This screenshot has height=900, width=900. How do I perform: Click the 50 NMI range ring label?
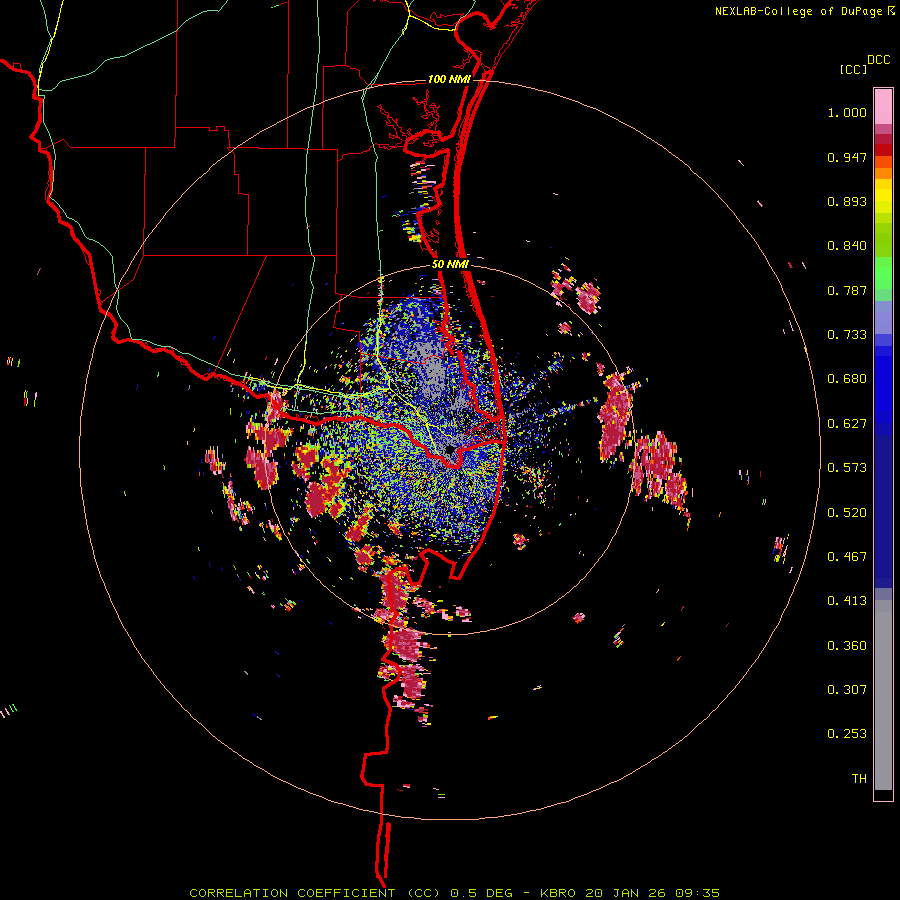(450, 264)
